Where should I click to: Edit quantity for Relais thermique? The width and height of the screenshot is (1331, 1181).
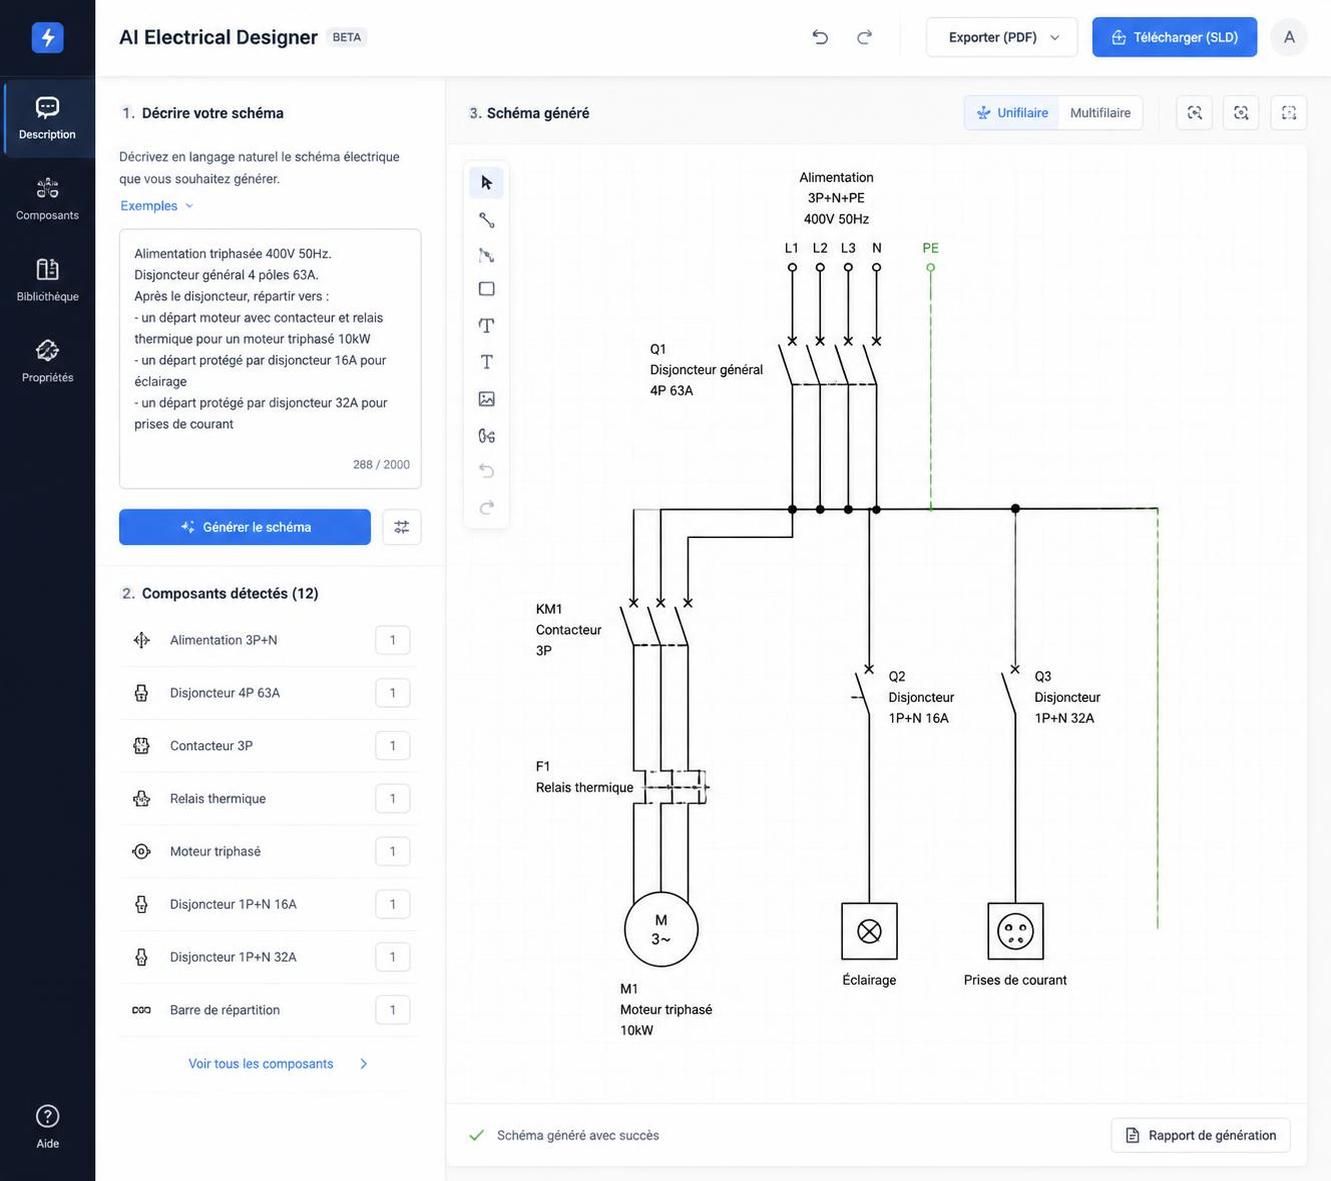[392, 799]
